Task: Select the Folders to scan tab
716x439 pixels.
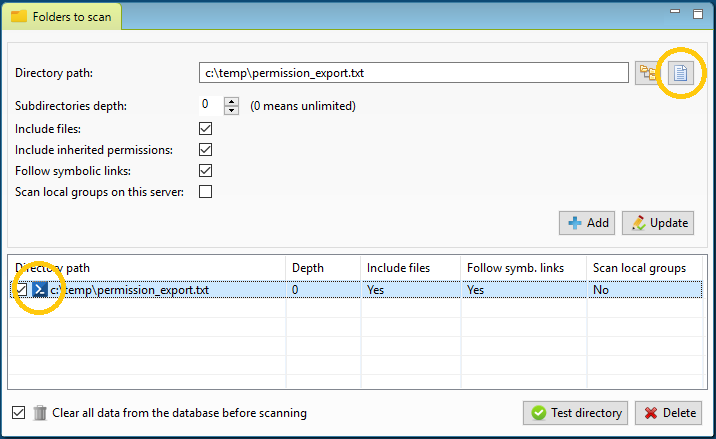Action: [62, 17]
